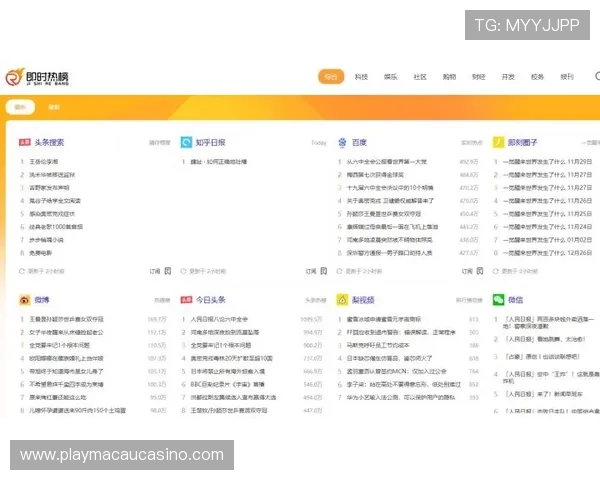Open 即刻圈子 entry dated 12月26日
This screenshot has width=600, height=480.
coord(547,253)
